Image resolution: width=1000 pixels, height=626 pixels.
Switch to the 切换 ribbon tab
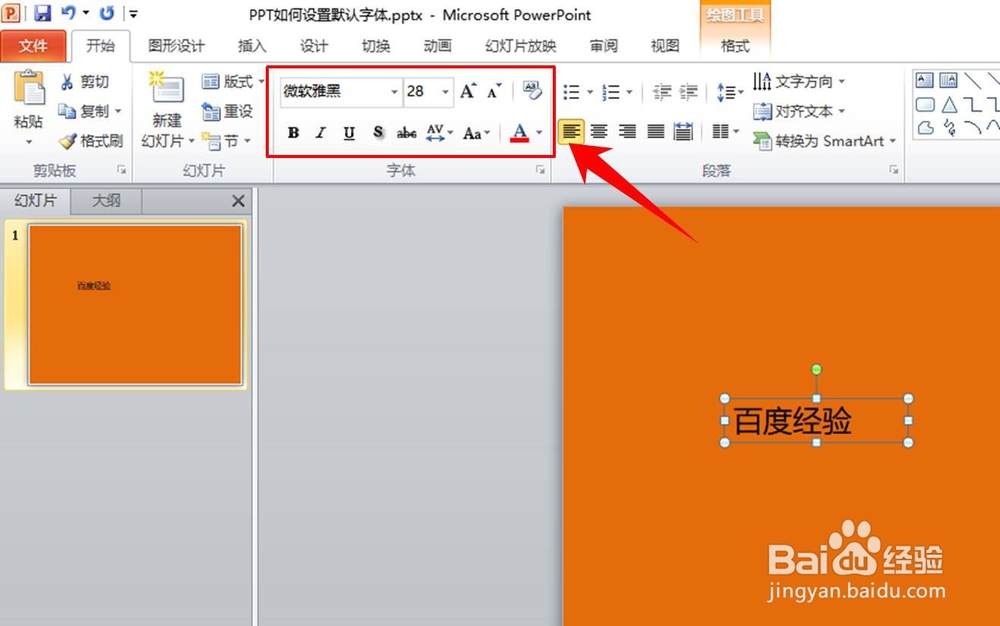click(376, 46)
